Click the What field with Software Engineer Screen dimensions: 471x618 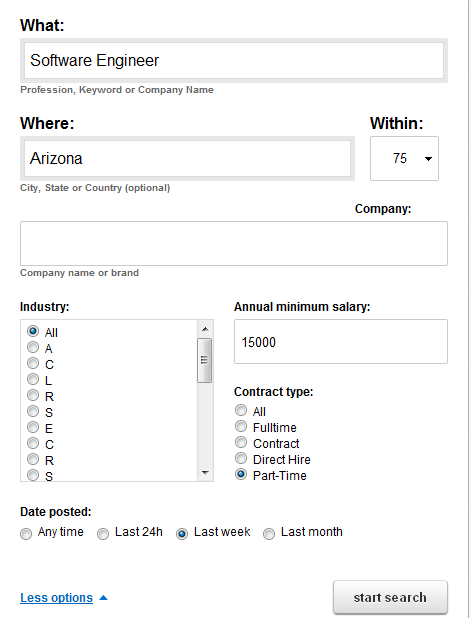(x=234, y=61)
